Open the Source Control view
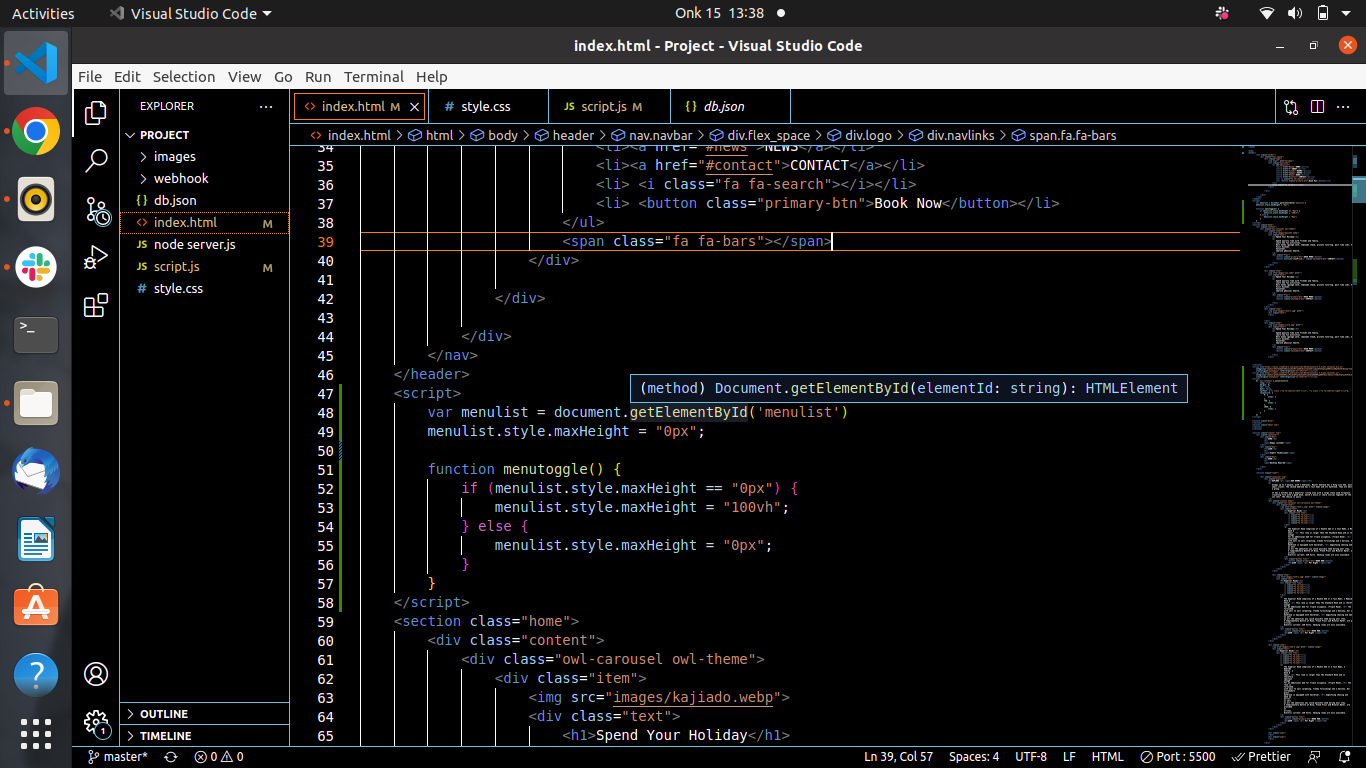1366x768 pixels. pos(96,209)
